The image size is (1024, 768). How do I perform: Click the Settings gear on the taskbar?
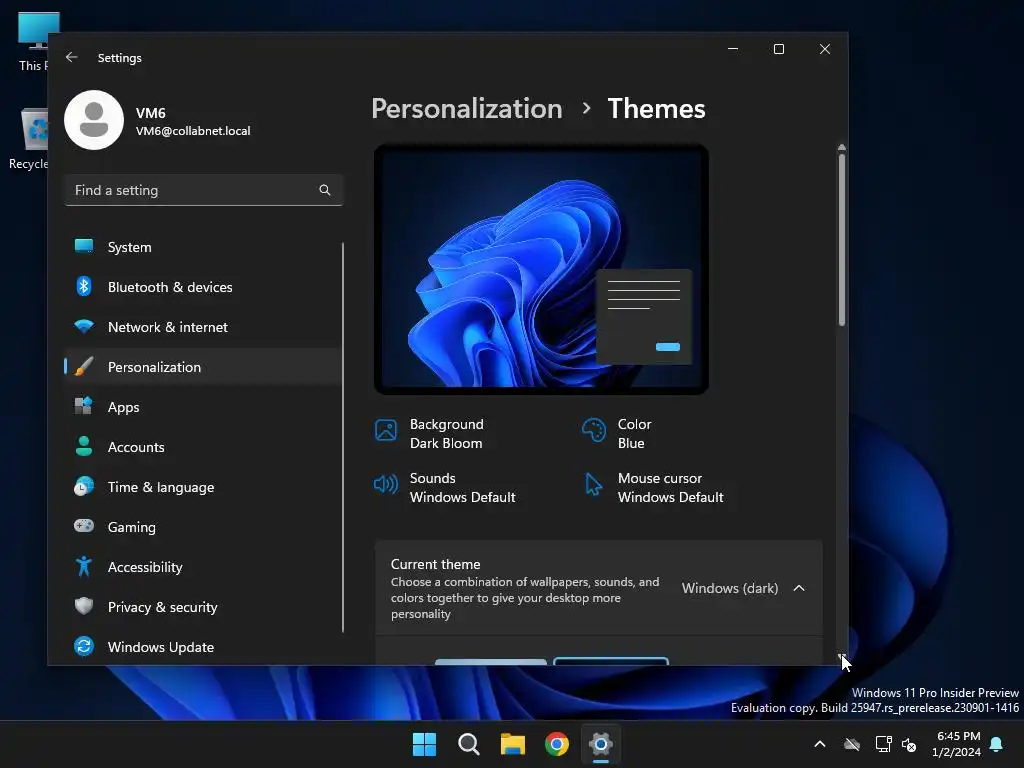tap(600, 744)
